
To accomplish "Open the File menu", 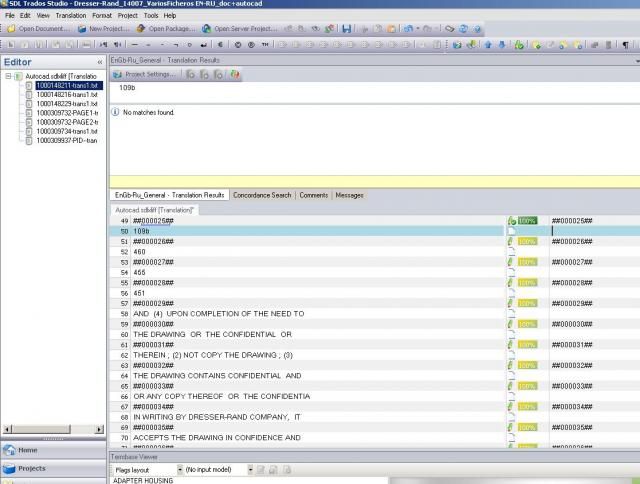I will (10, 16).
